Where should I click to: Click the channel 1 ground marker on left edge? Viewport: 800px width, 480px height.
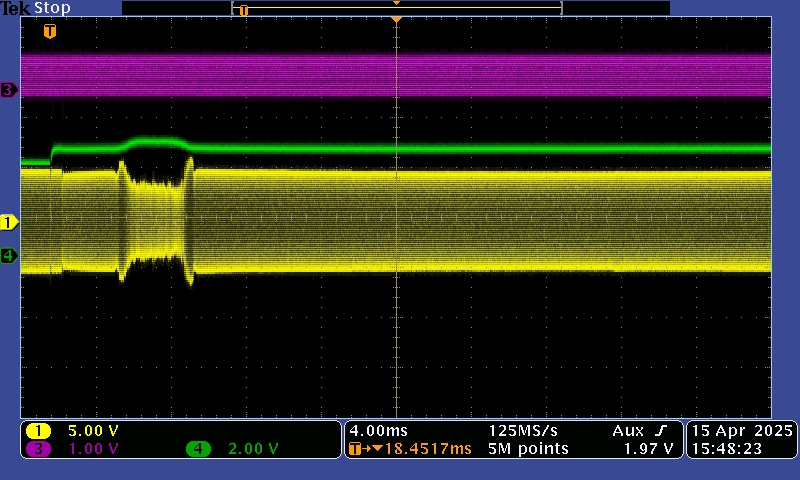pyautogui.click(x=9, y=222)
